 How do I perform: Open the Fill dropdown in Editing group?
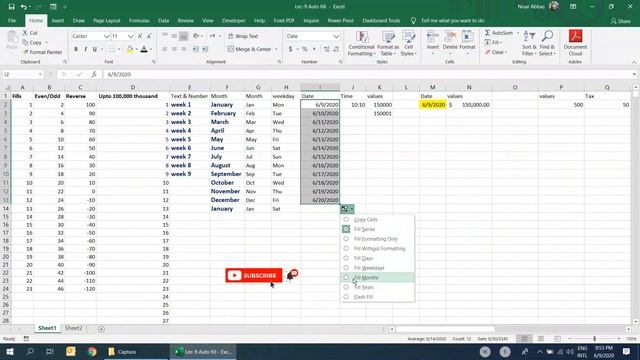coord(493,42)
